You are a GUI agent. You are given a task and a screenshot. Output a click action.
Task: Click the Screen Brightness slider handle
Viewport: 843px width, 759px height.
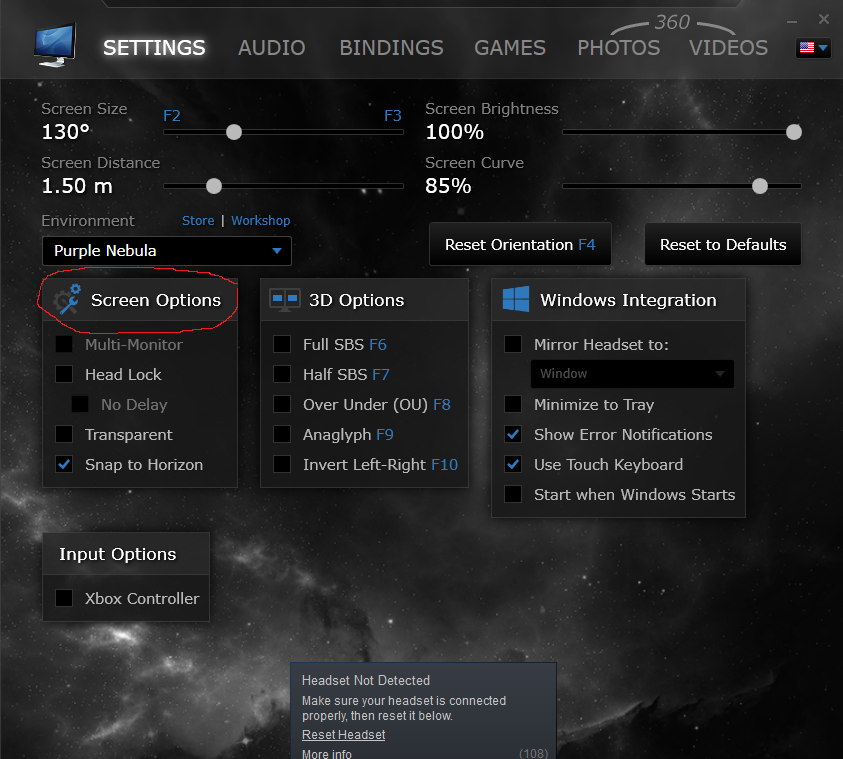coord(794,132)
